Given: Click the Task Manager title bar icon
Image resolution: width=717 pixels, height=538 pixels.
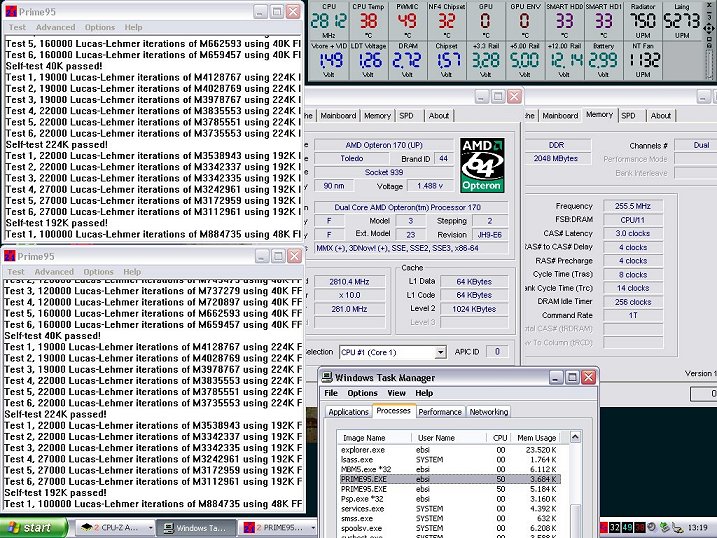Looking at the screenshot, I should pos(326,378).
